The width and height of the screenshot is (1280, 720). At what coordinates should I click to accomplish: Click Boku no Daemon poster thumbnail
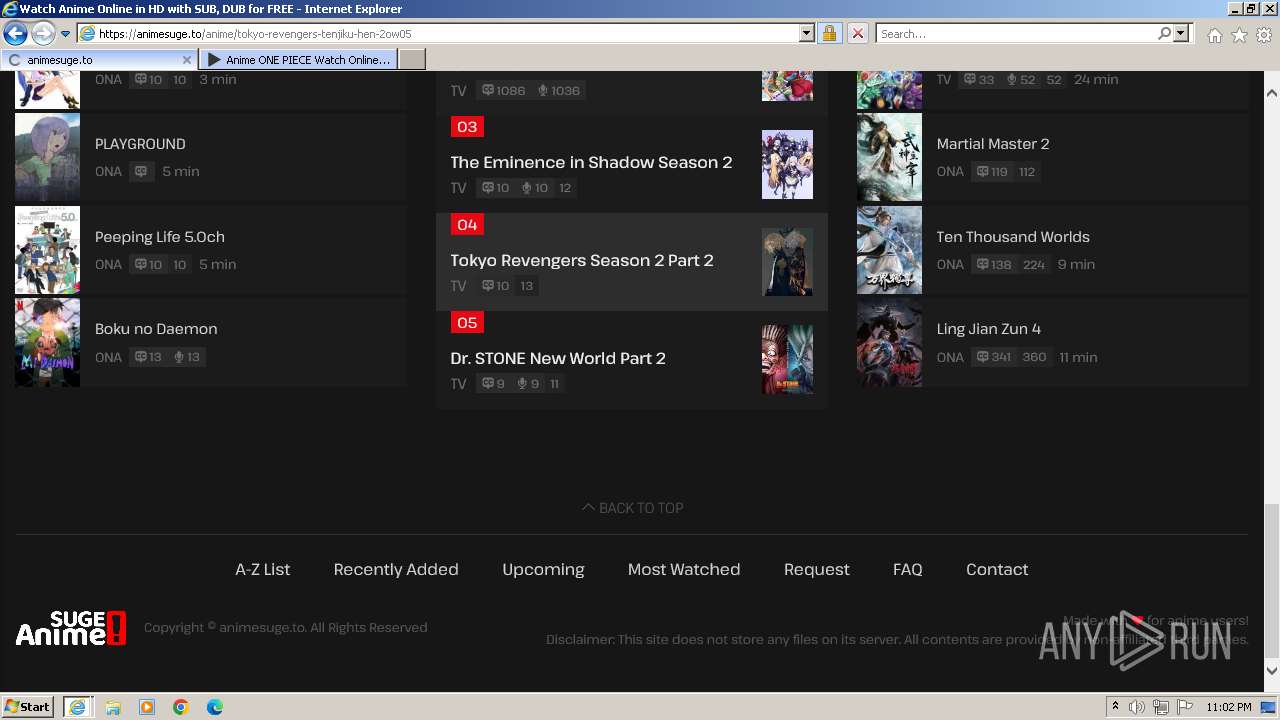pos(47,343)
